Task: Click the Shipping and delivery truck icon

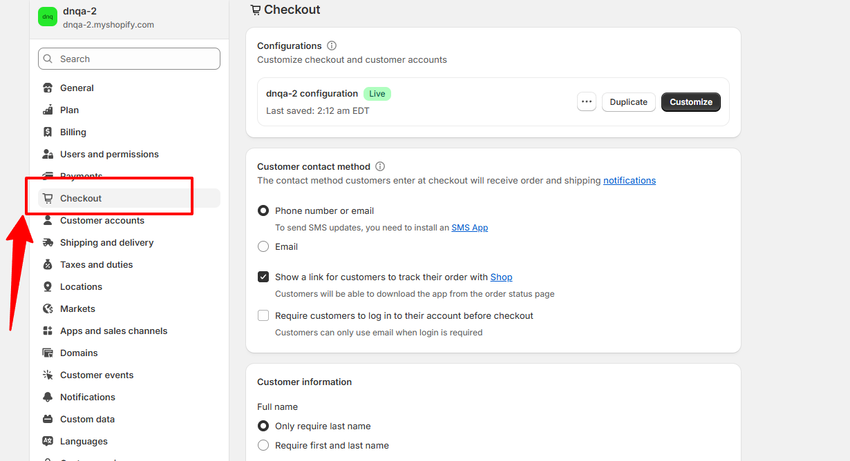Action: click(x=48, y=243)
